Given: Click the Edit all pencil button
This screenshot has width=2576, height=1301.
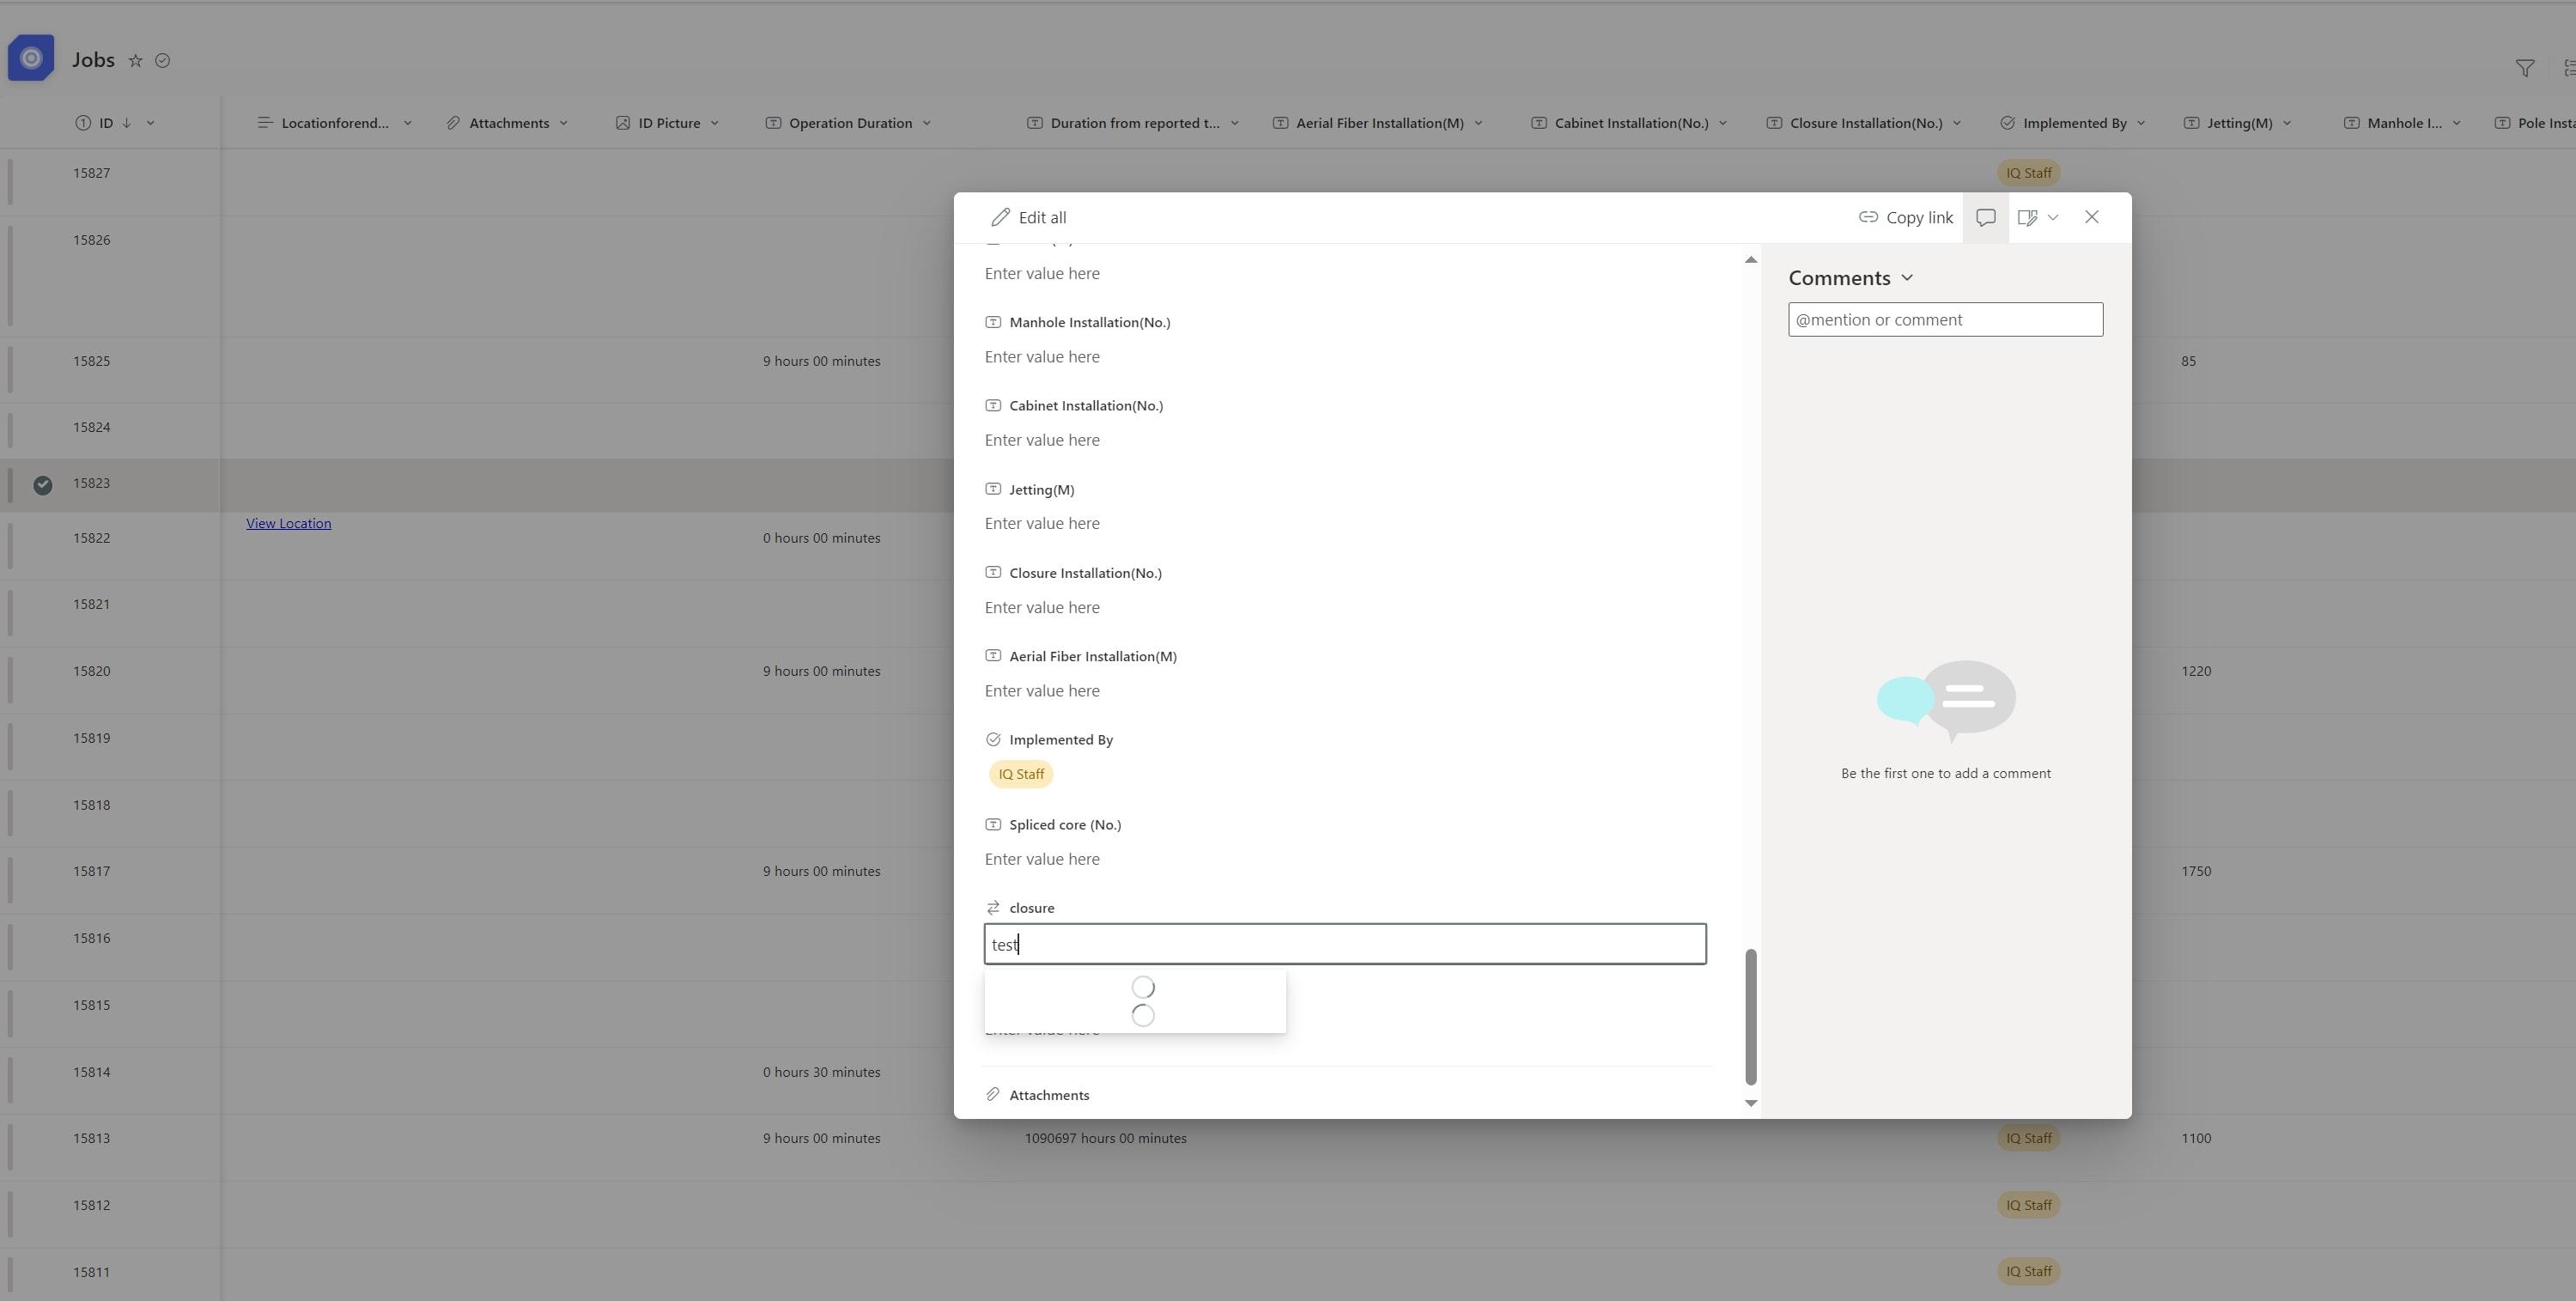Looking at the screenshot, I should 1028,217.
